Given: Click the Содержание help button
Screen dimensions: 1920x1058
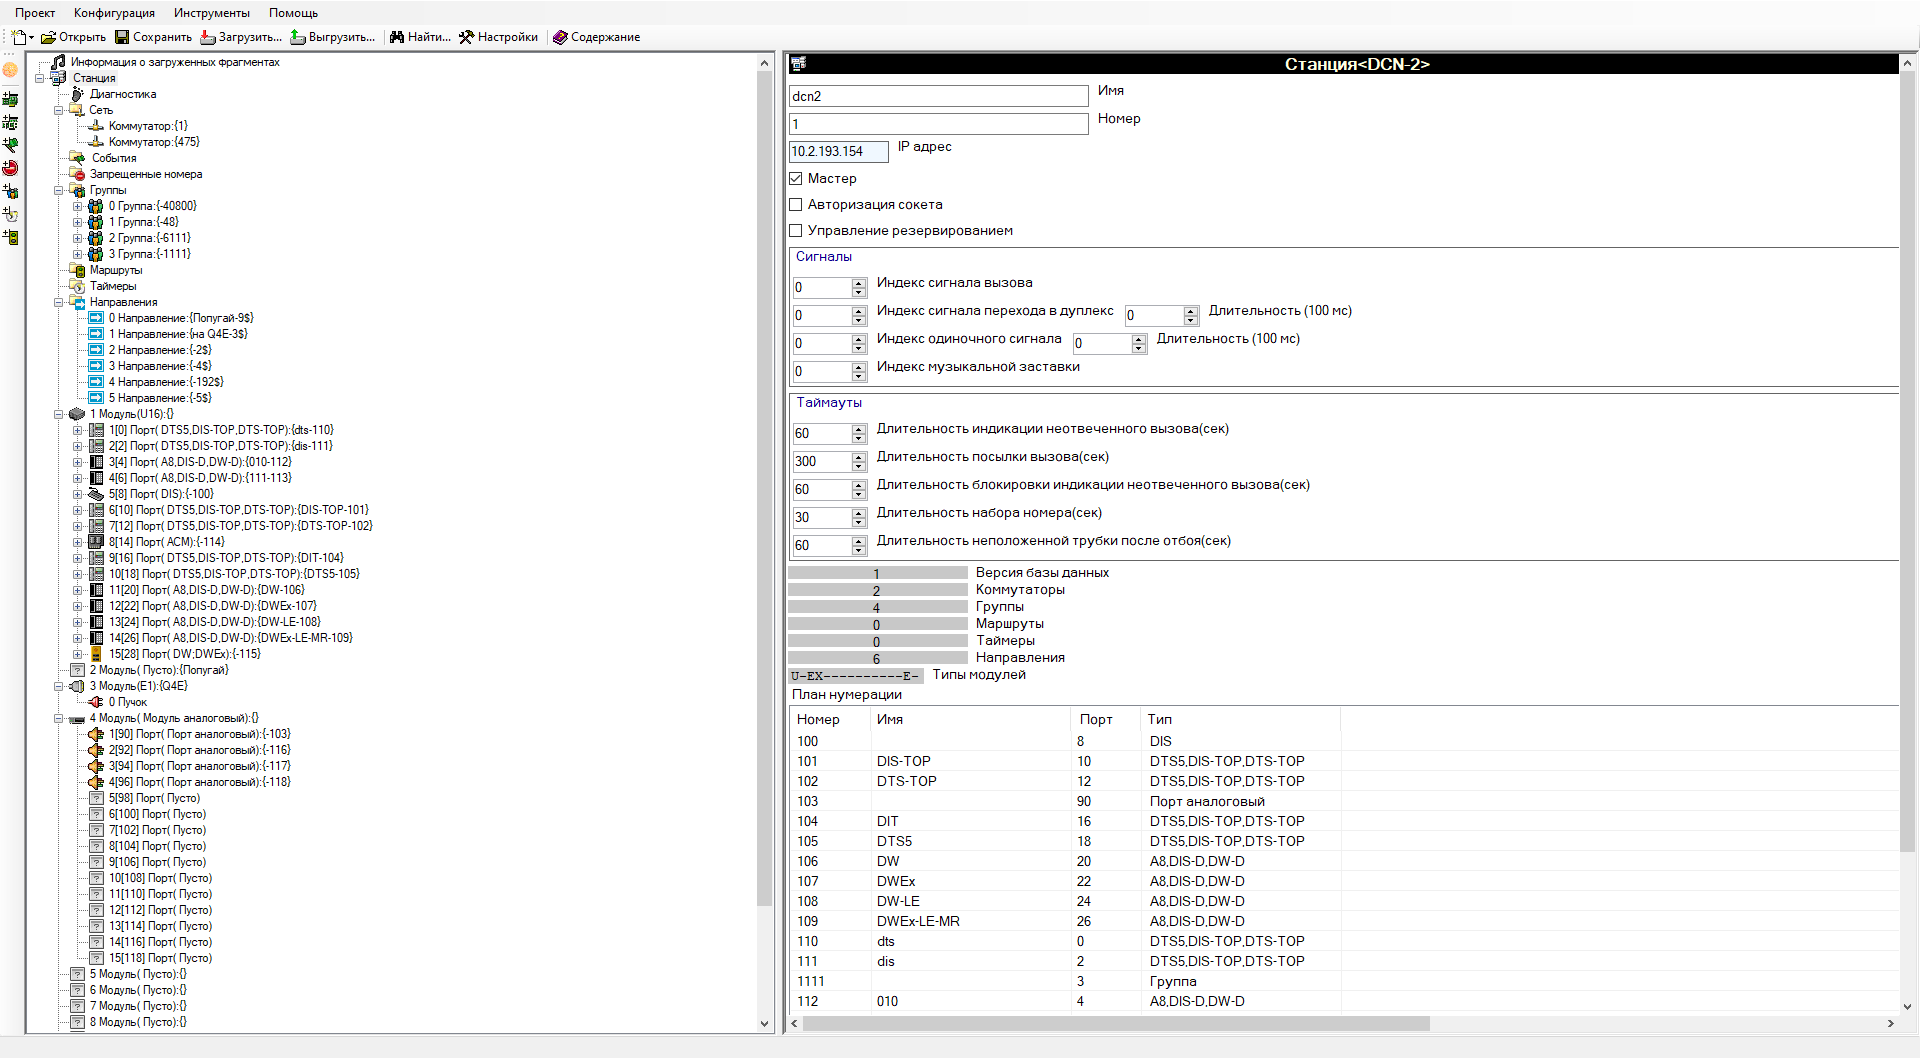Looking at the screenshot, I should [x=597, y=37].
